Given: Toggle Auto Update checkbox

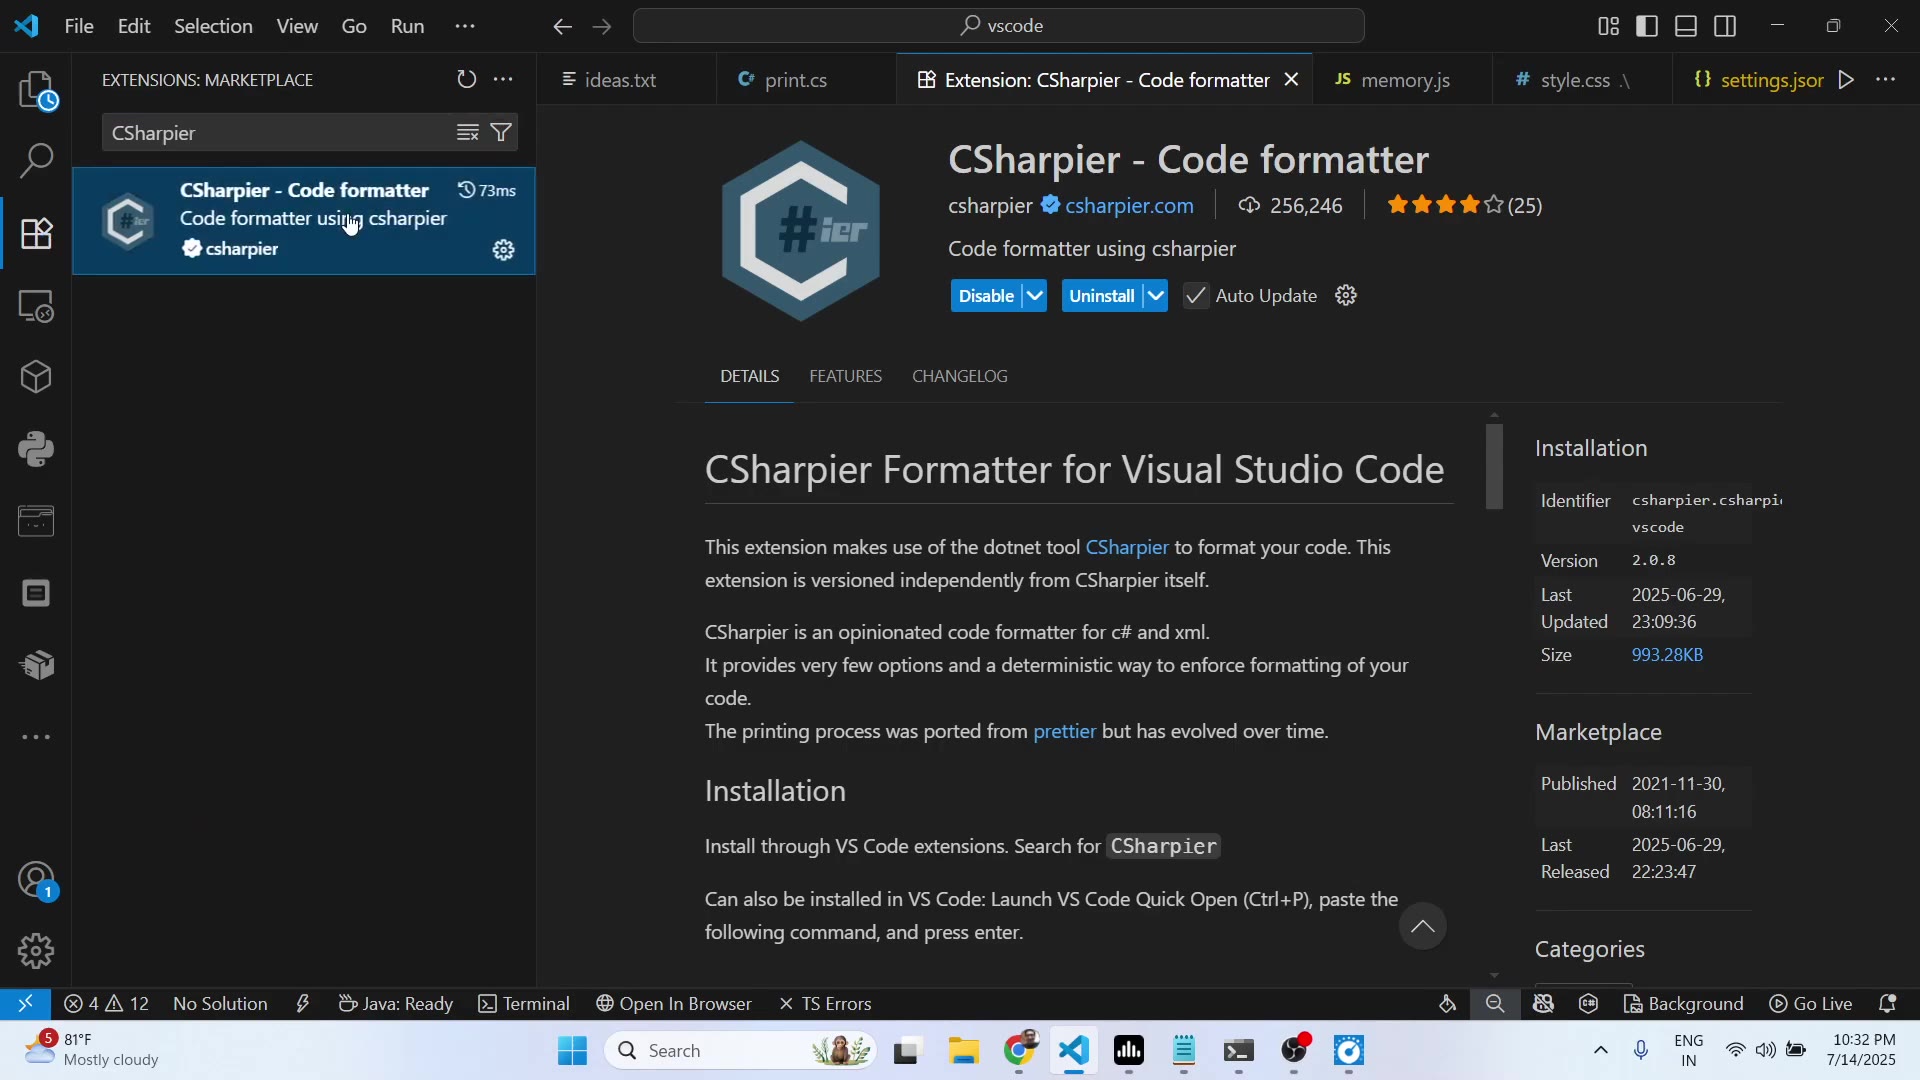Looking at the screenshot, I should tap(1196, 296).
